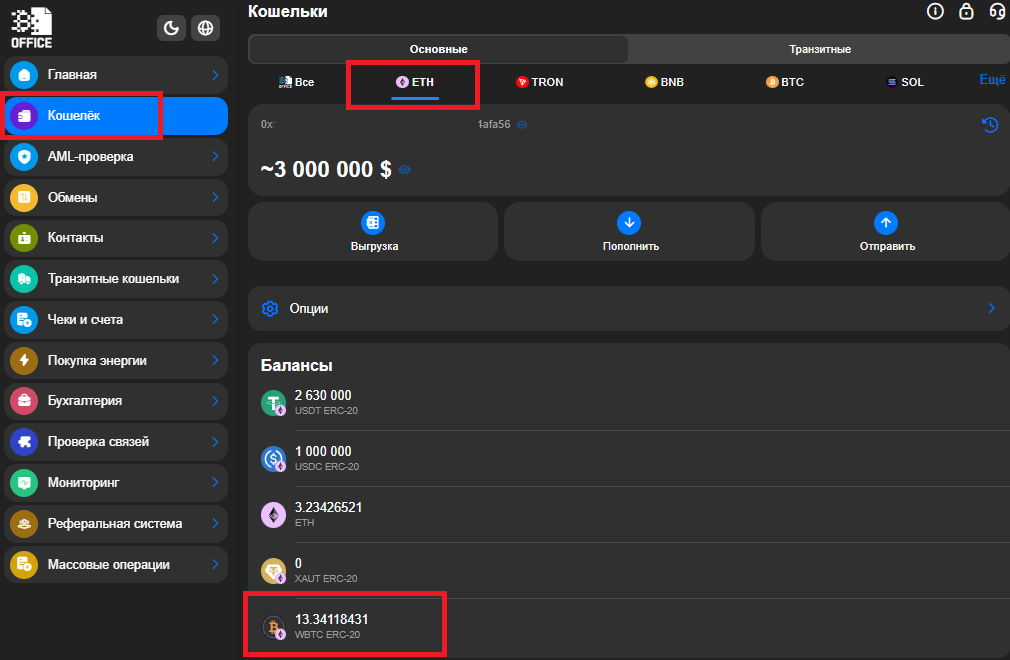Select the TRON network tab
Viewport: 1010px width, 660px height.
[540, 82]
